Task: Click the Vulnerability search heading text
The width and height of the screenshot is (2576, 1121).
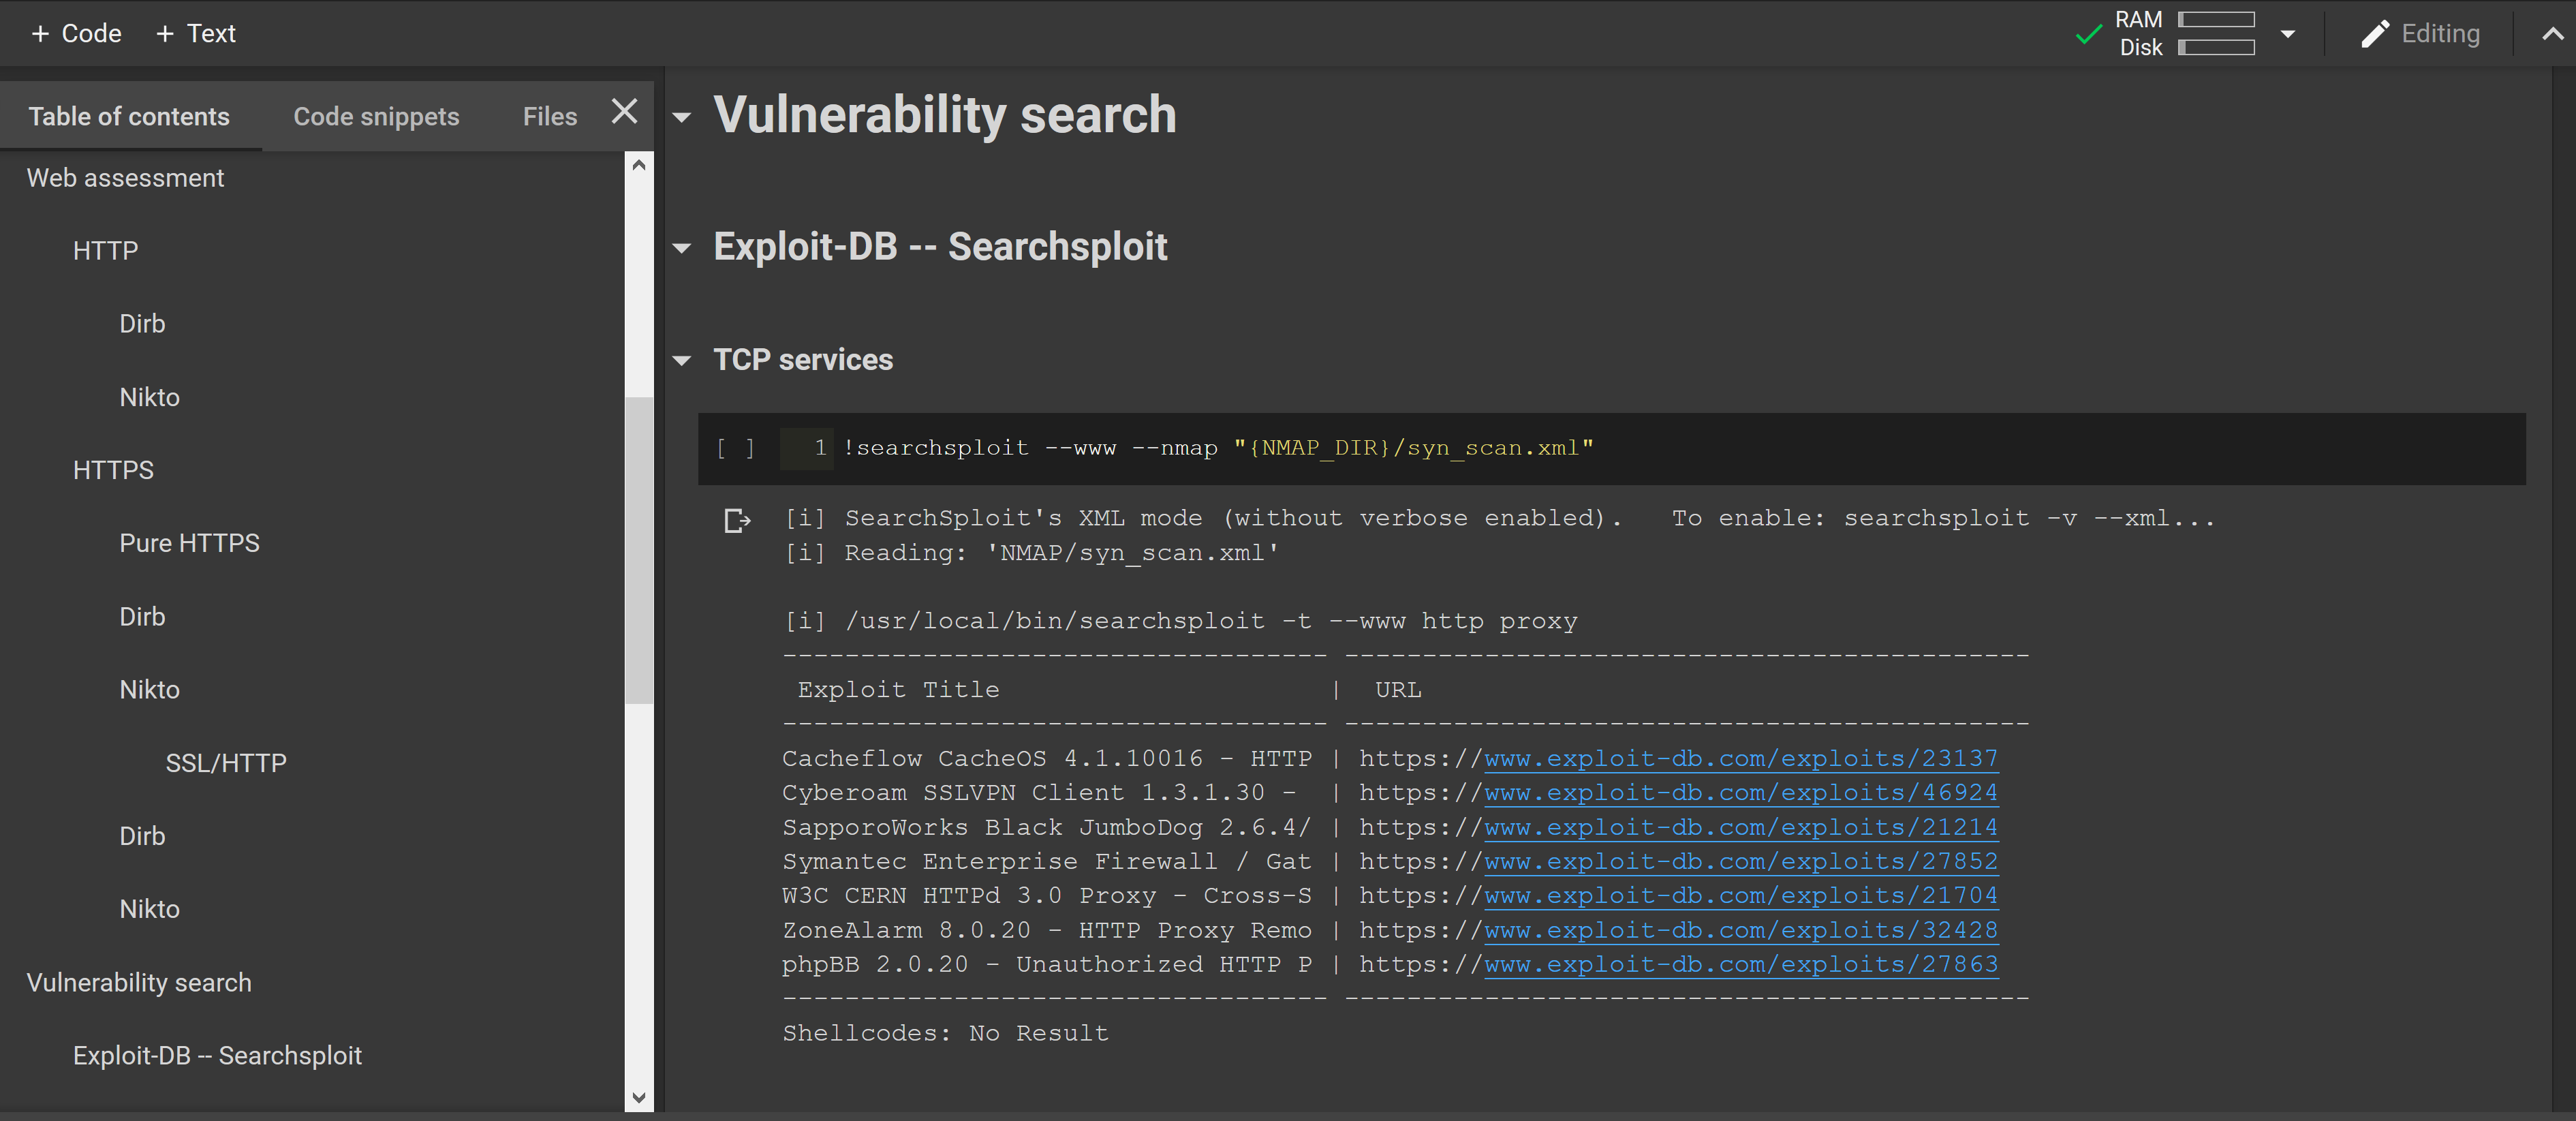Action: (944, 114)
